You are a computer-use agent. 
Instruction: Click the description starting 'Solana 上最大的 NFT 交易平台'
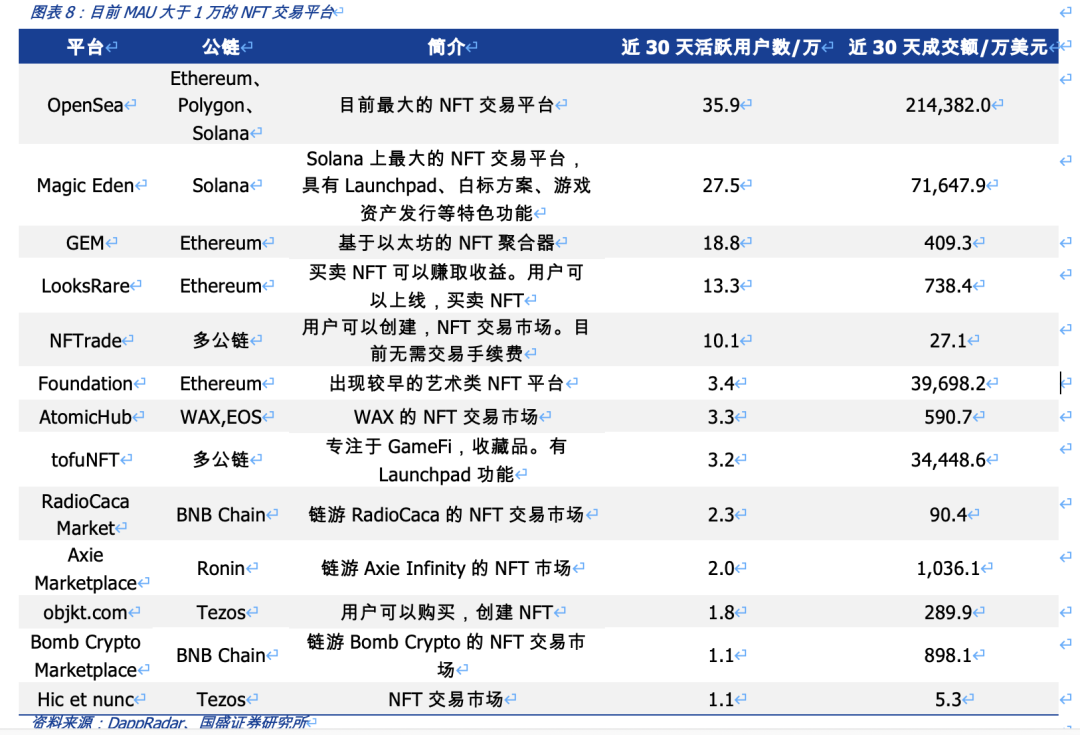(446, 185)
